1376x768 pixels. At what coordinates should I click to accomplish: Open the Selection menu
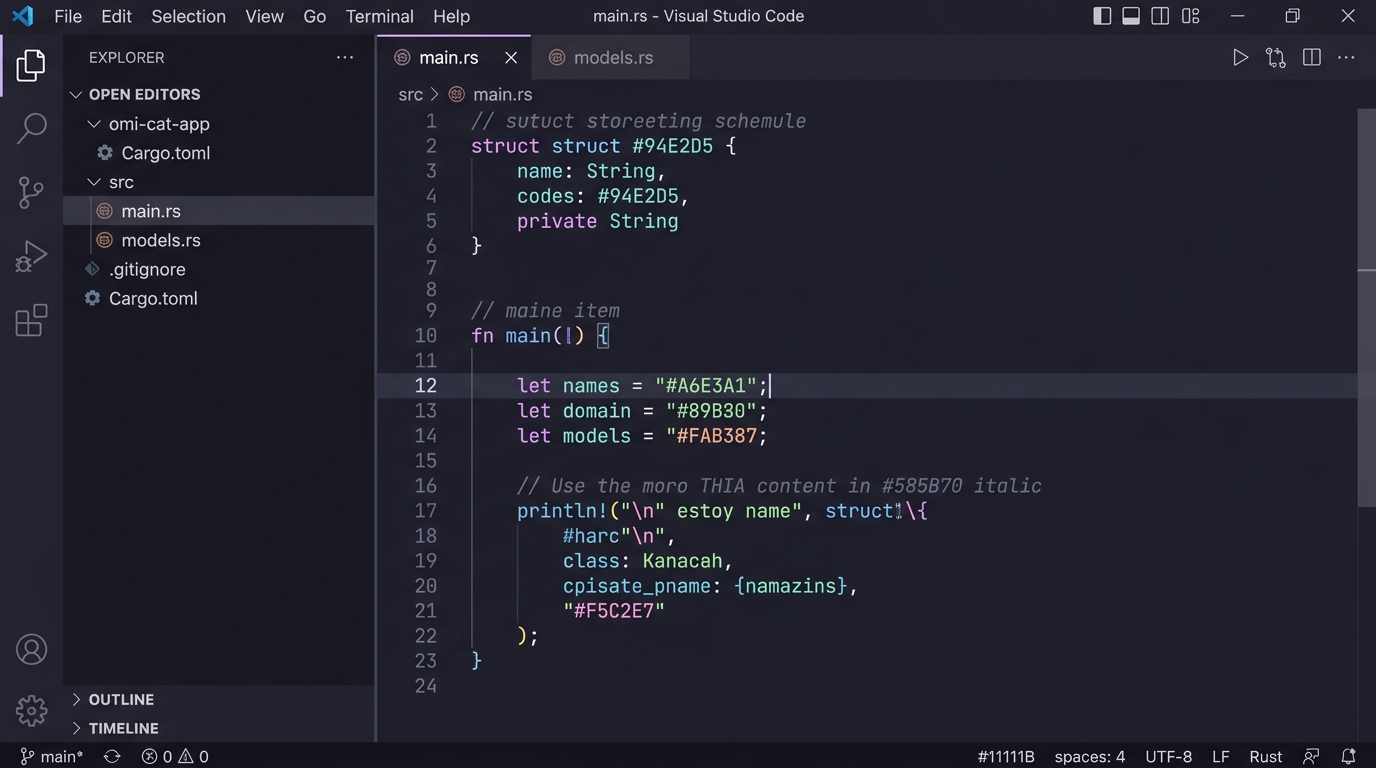(188, 16)
